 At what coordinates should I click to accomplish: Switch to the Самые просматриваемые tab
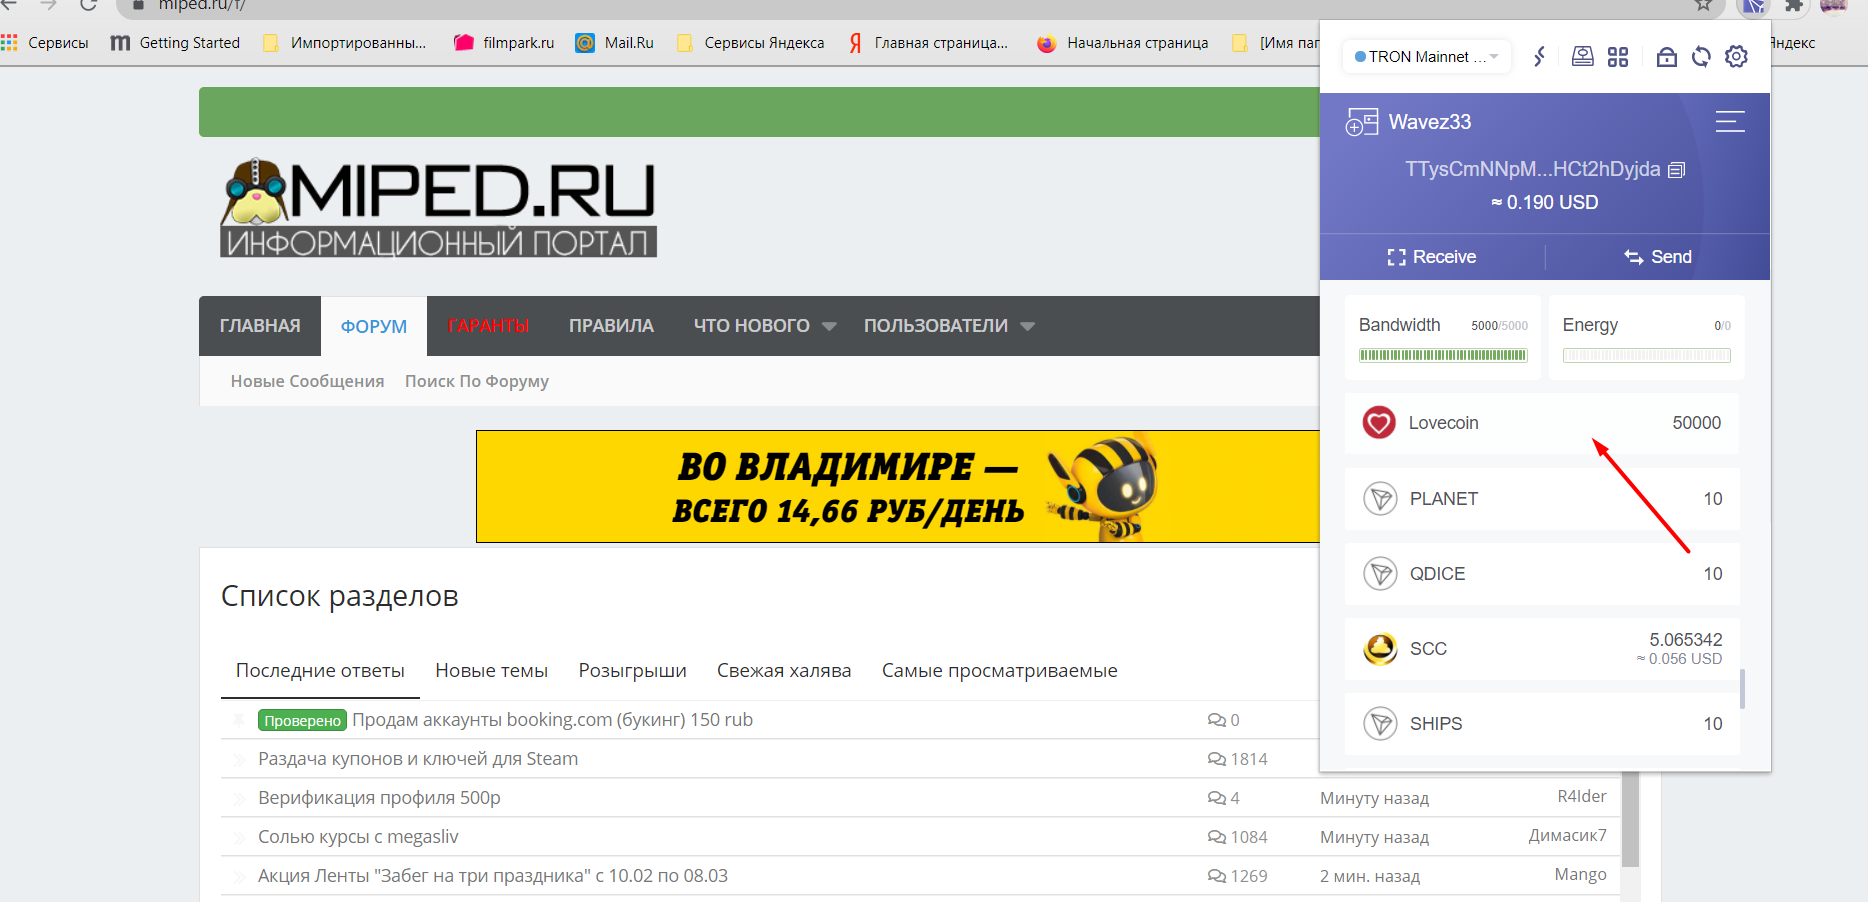click(x=1000, y=671)
